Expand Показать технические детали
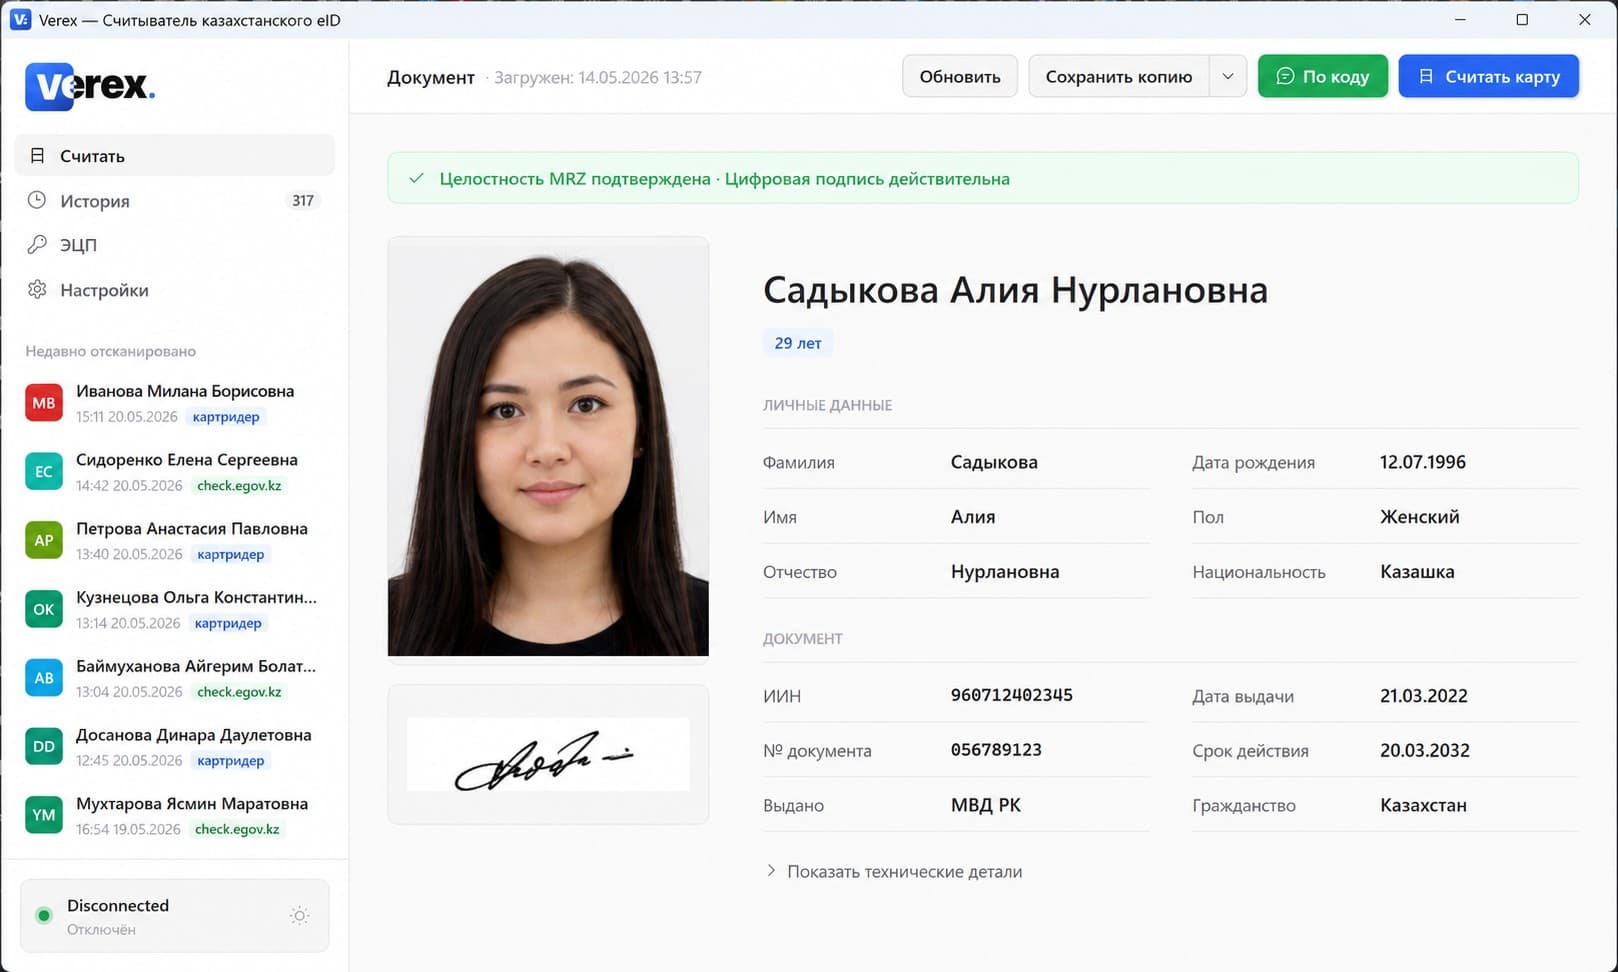 click(894, 871)
